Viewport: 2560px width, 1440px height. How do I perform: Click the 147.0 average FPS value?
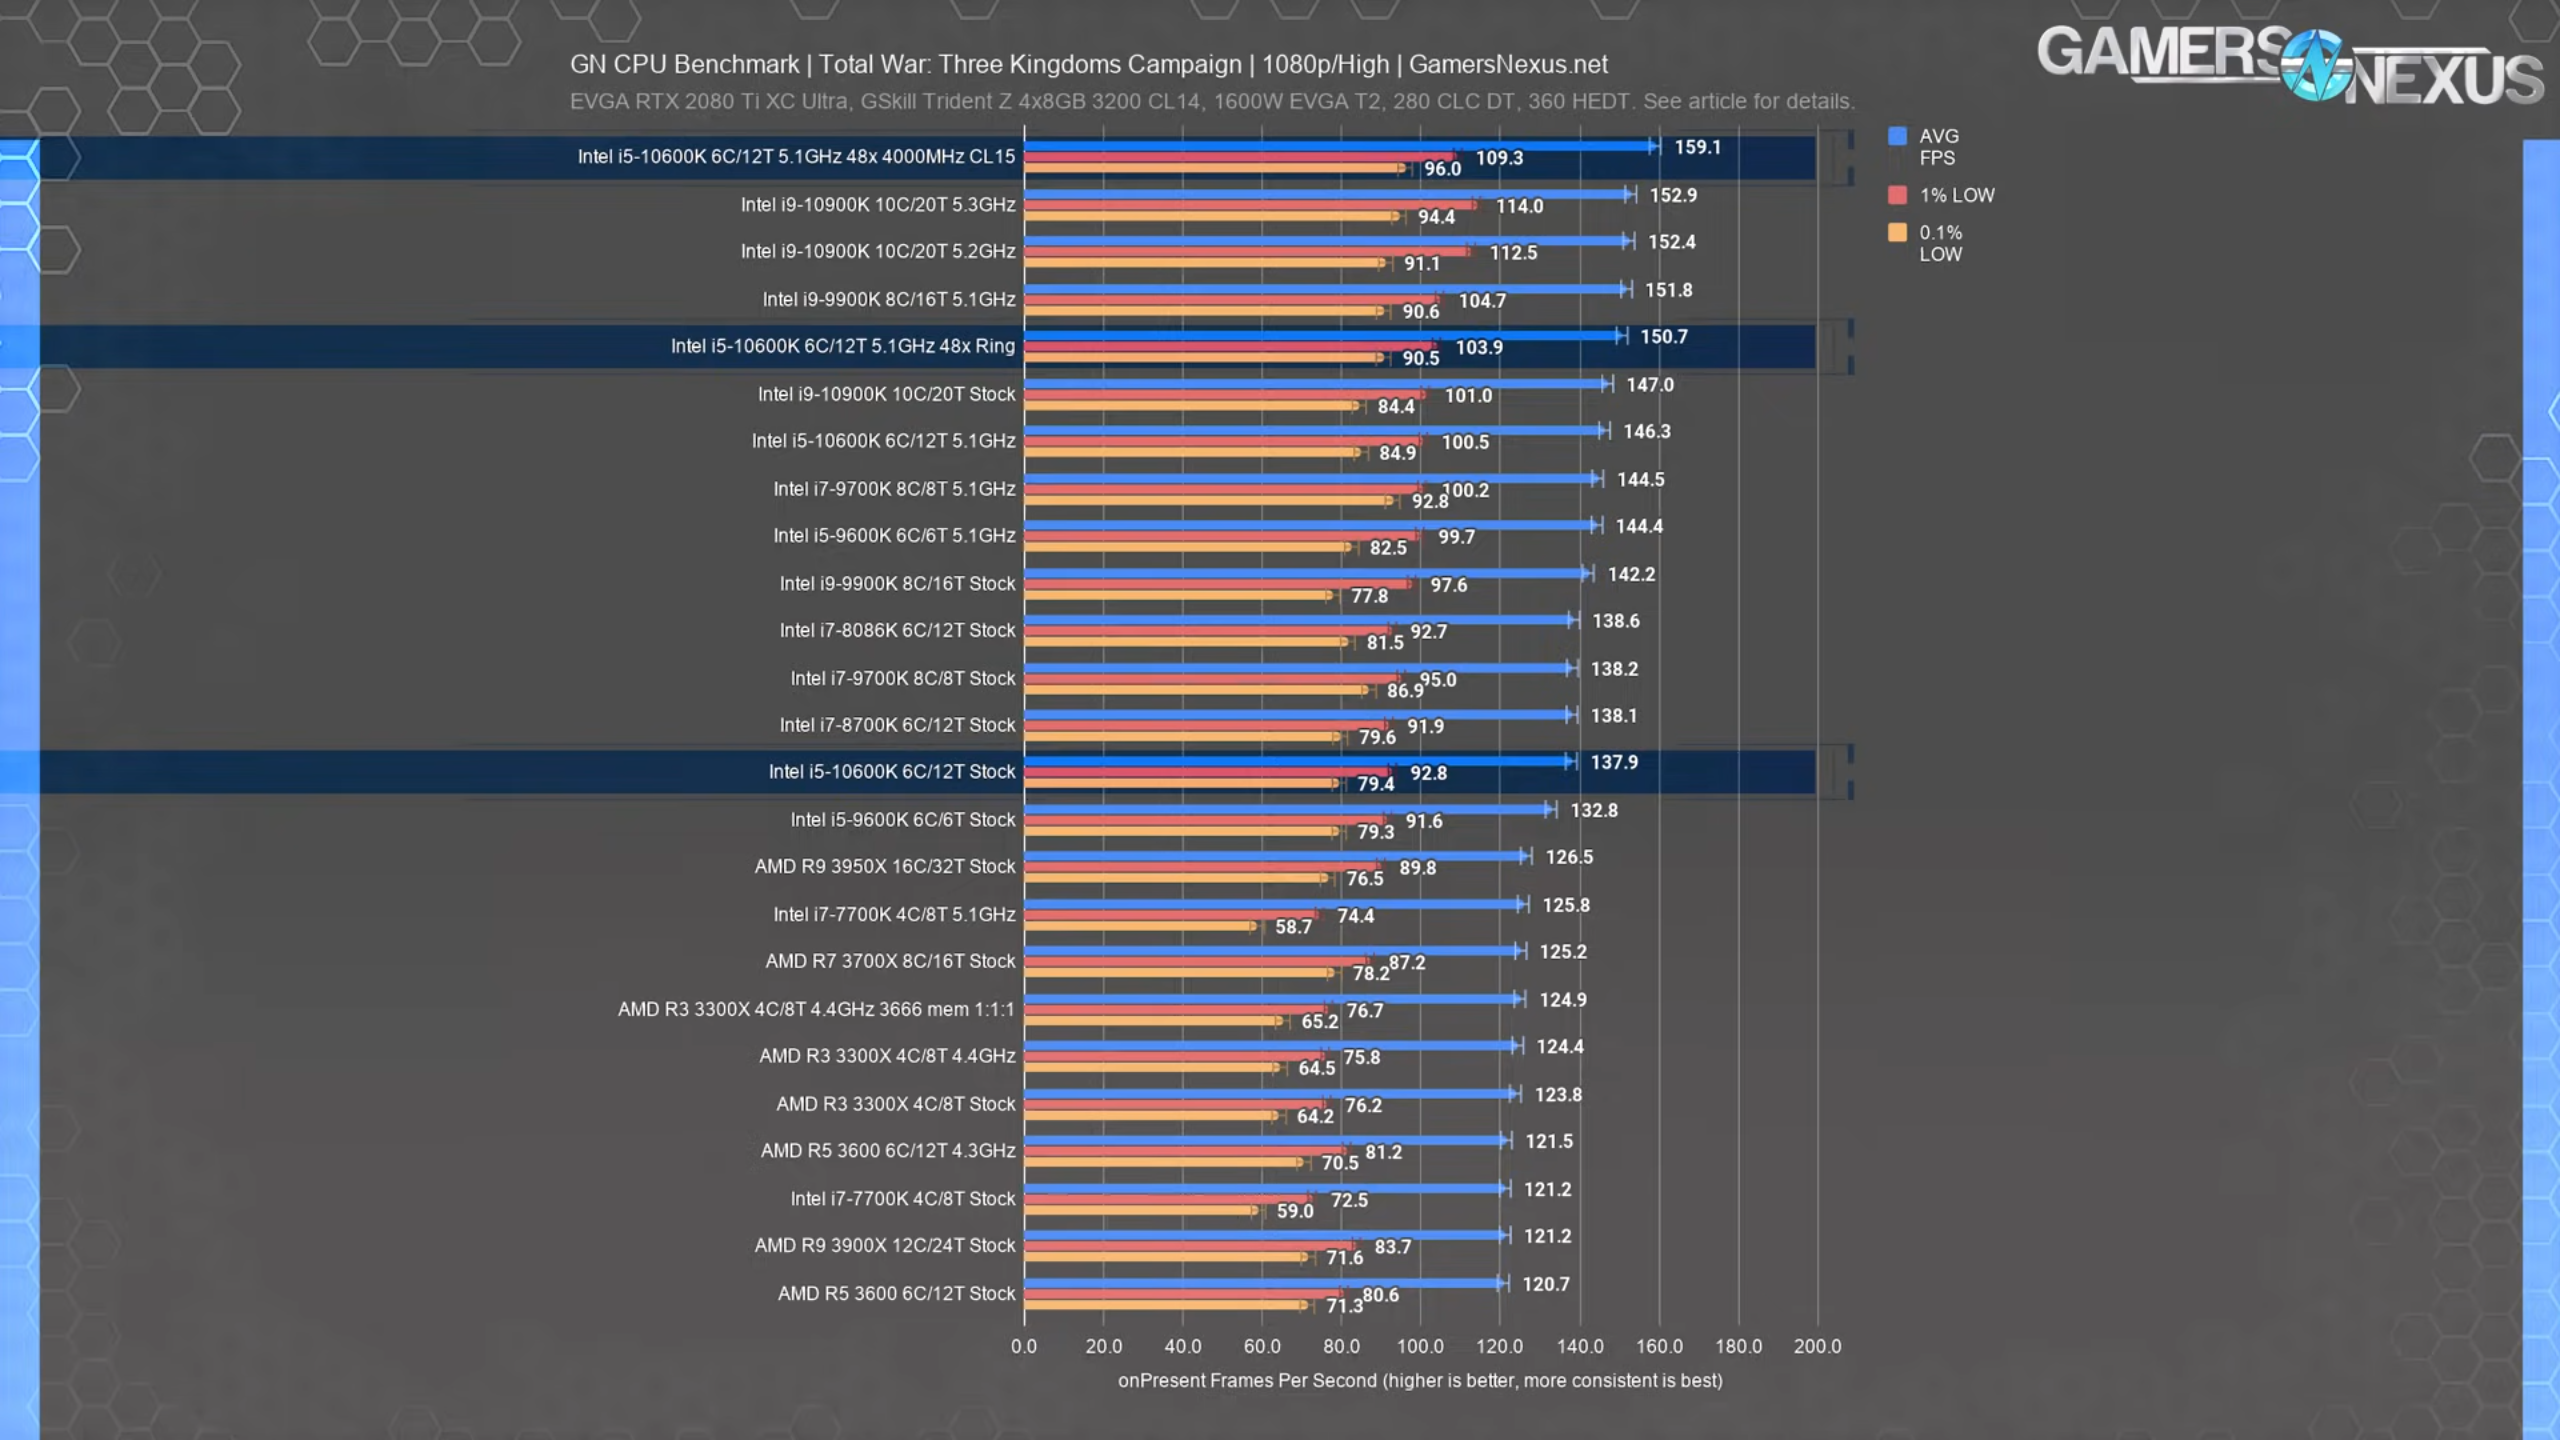tap(1650, 385)
